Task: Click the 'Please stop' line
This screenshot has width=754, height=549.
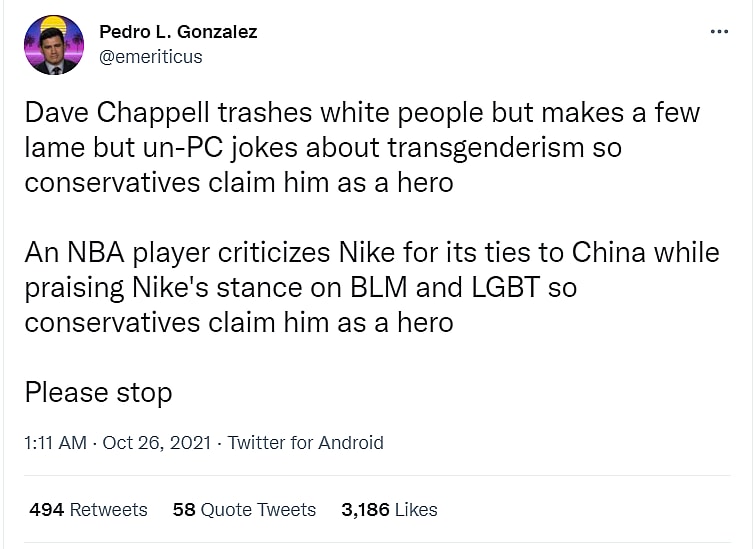Action: [98, 392]
